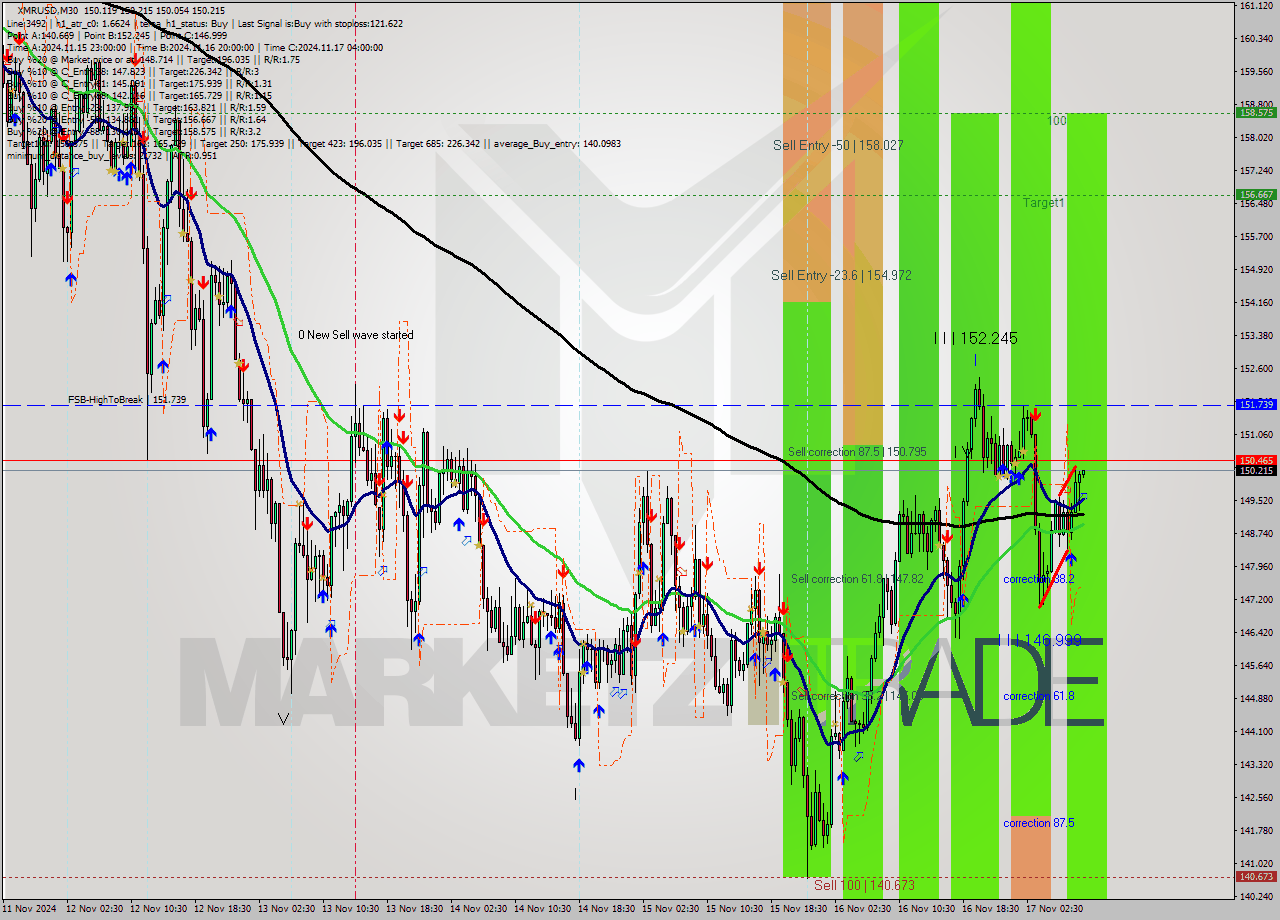Select the blue 'correction 87.5' label

click(1039, 823)
